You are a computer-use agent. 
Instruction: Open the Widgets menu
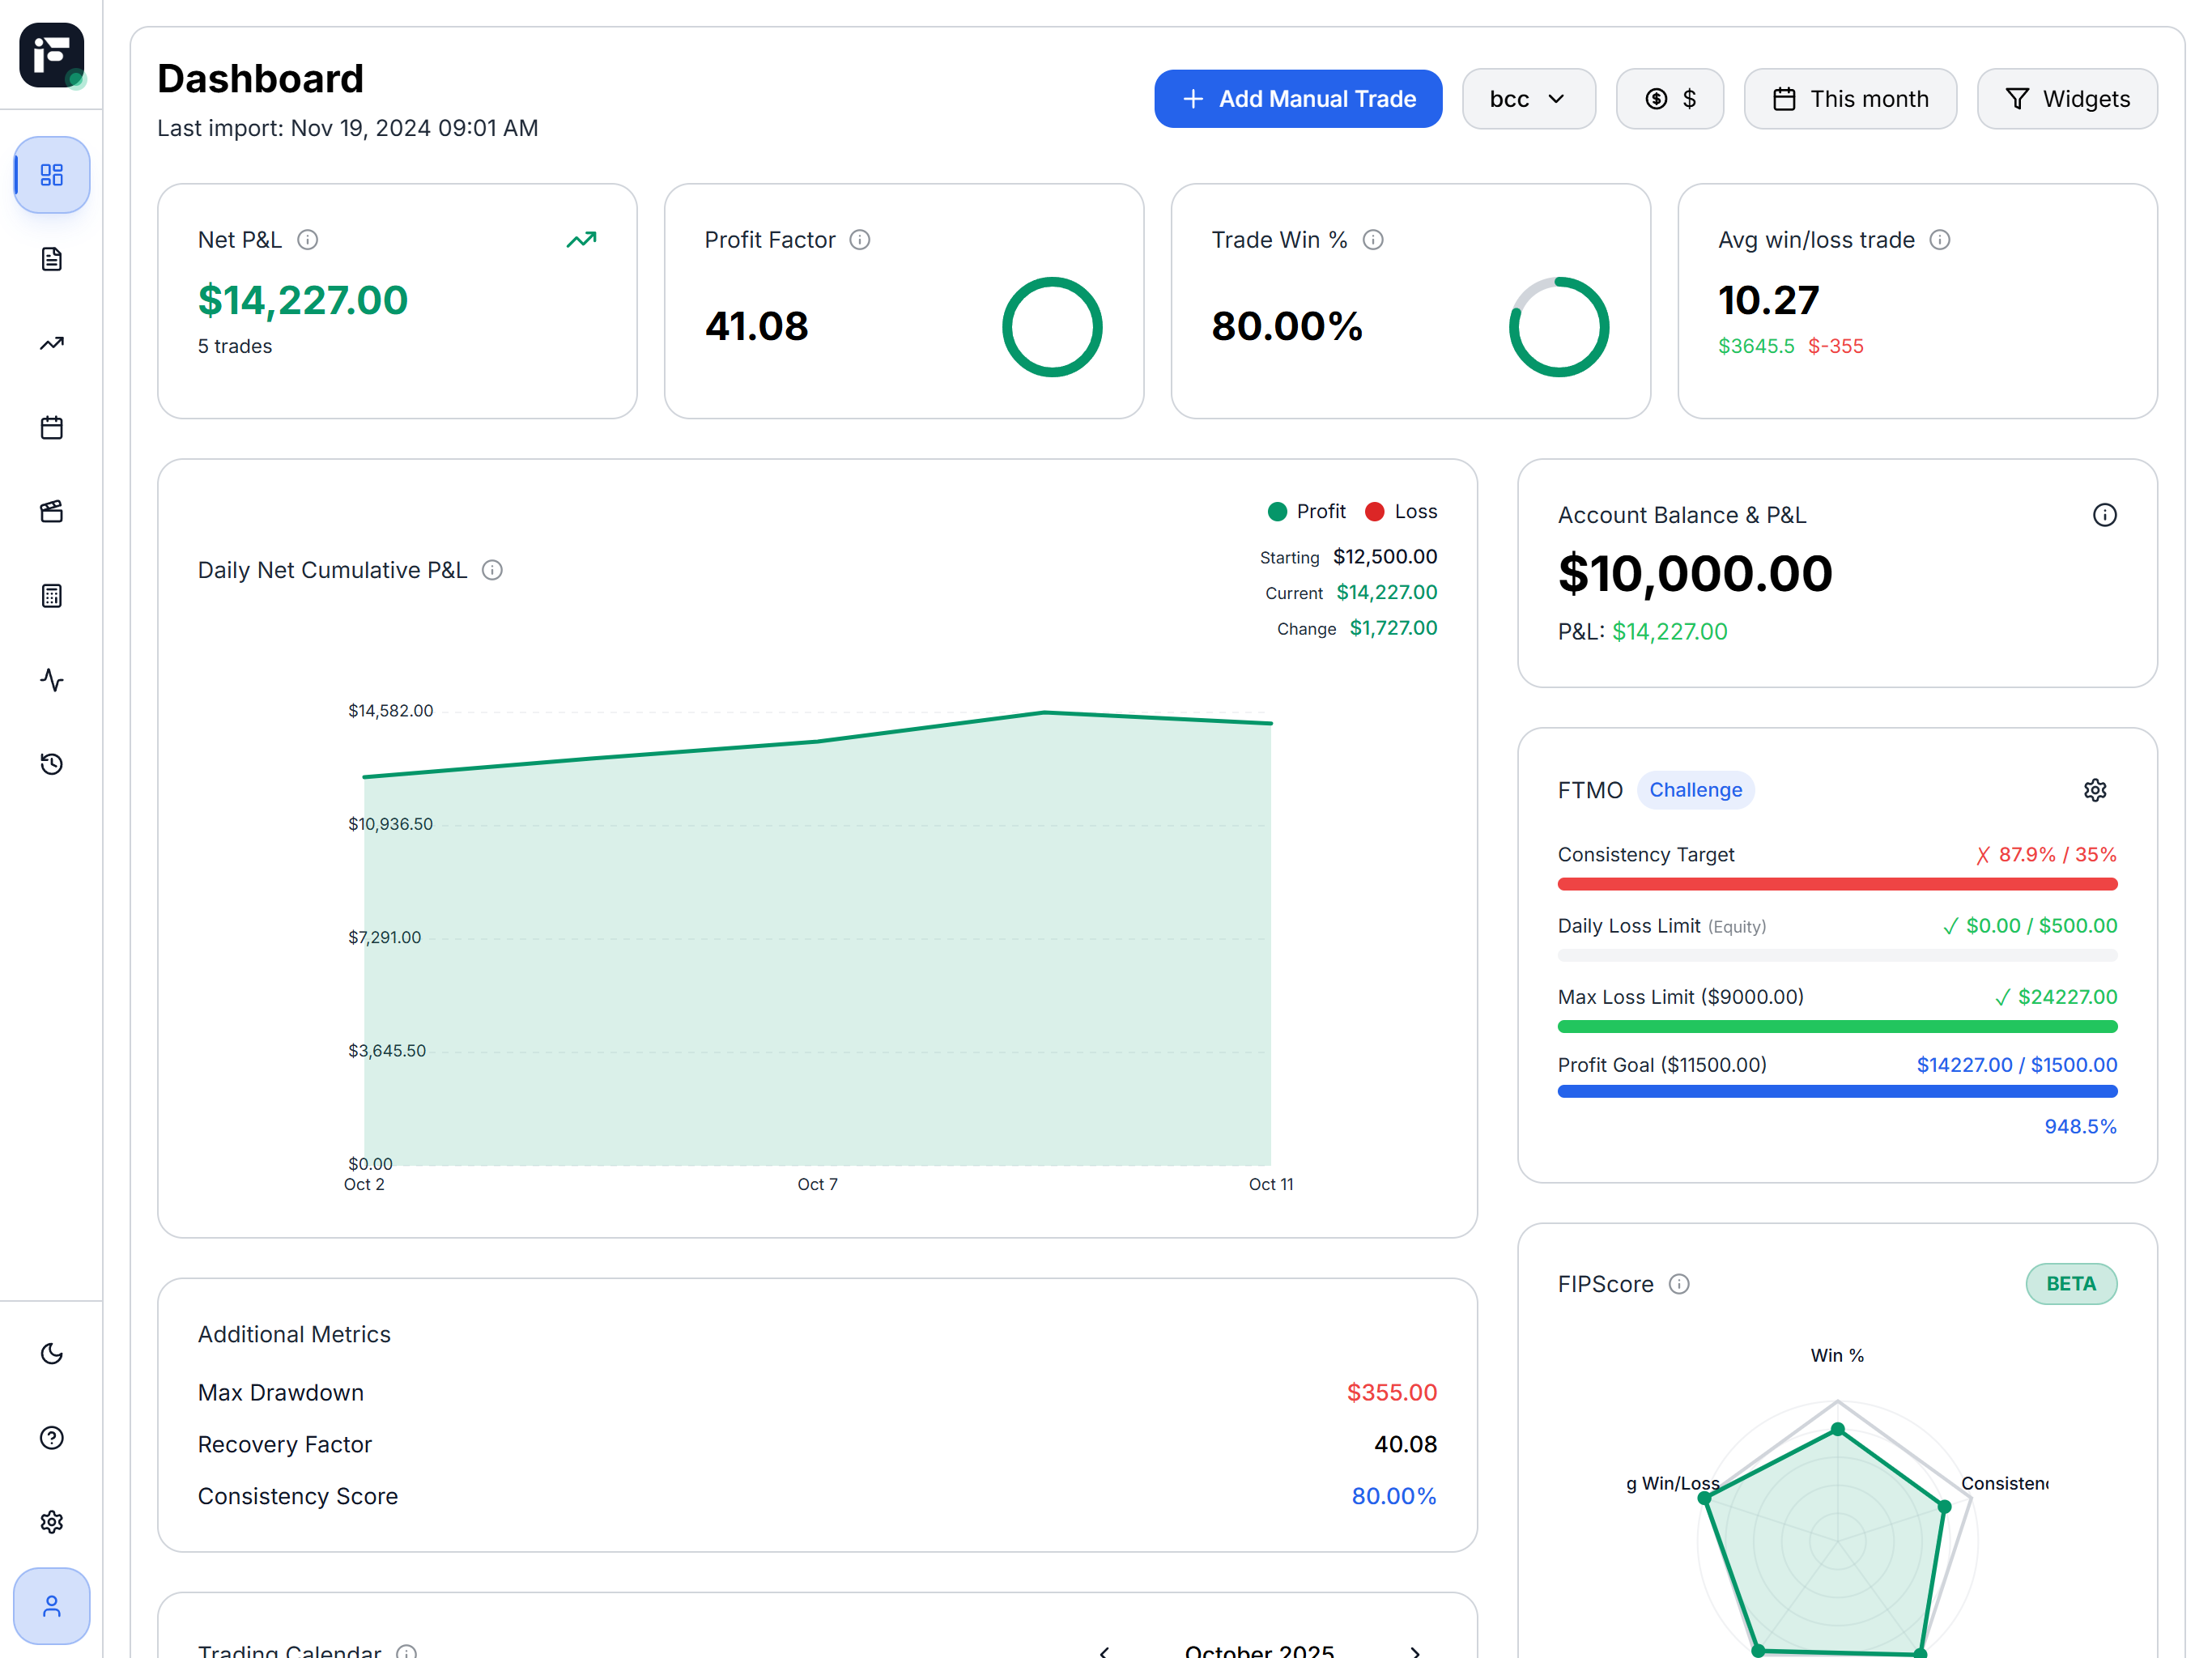pos(2067,98)
